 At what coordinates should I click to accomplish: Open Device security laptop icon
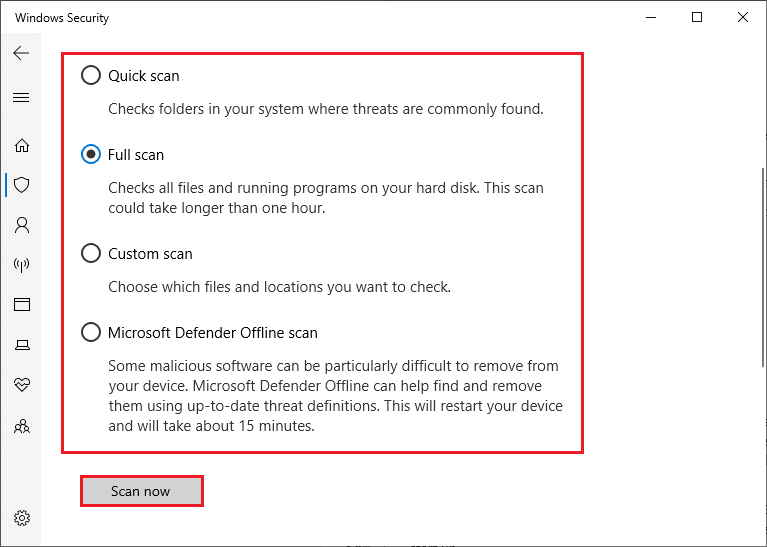click(22, 345)
